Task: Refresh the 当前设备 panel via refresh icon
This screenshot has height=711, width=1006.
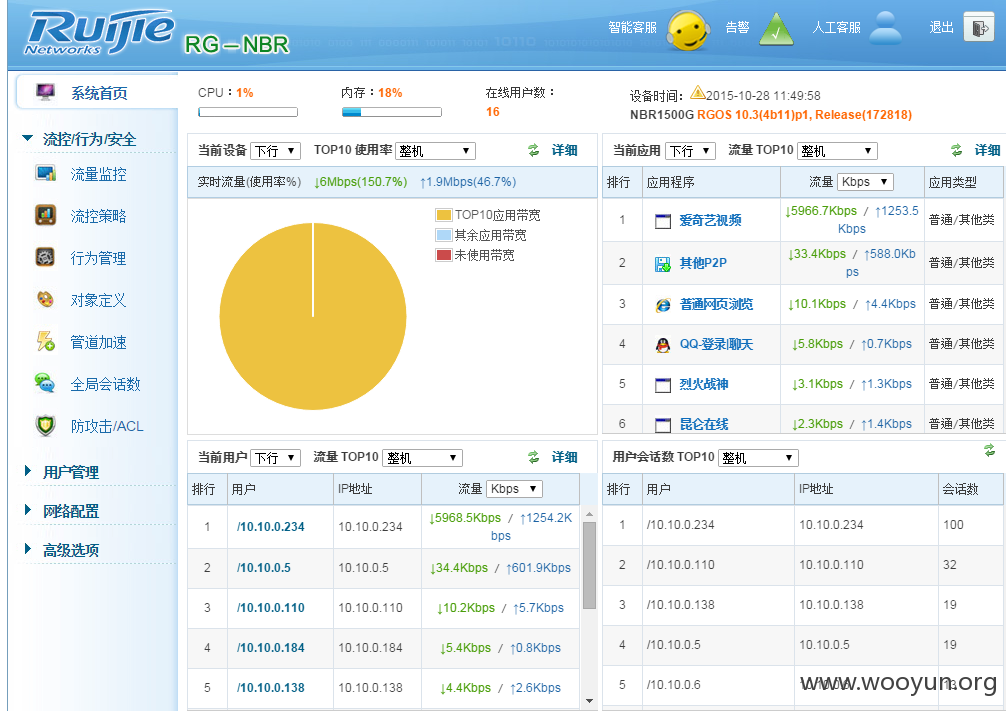Action: 533,150
